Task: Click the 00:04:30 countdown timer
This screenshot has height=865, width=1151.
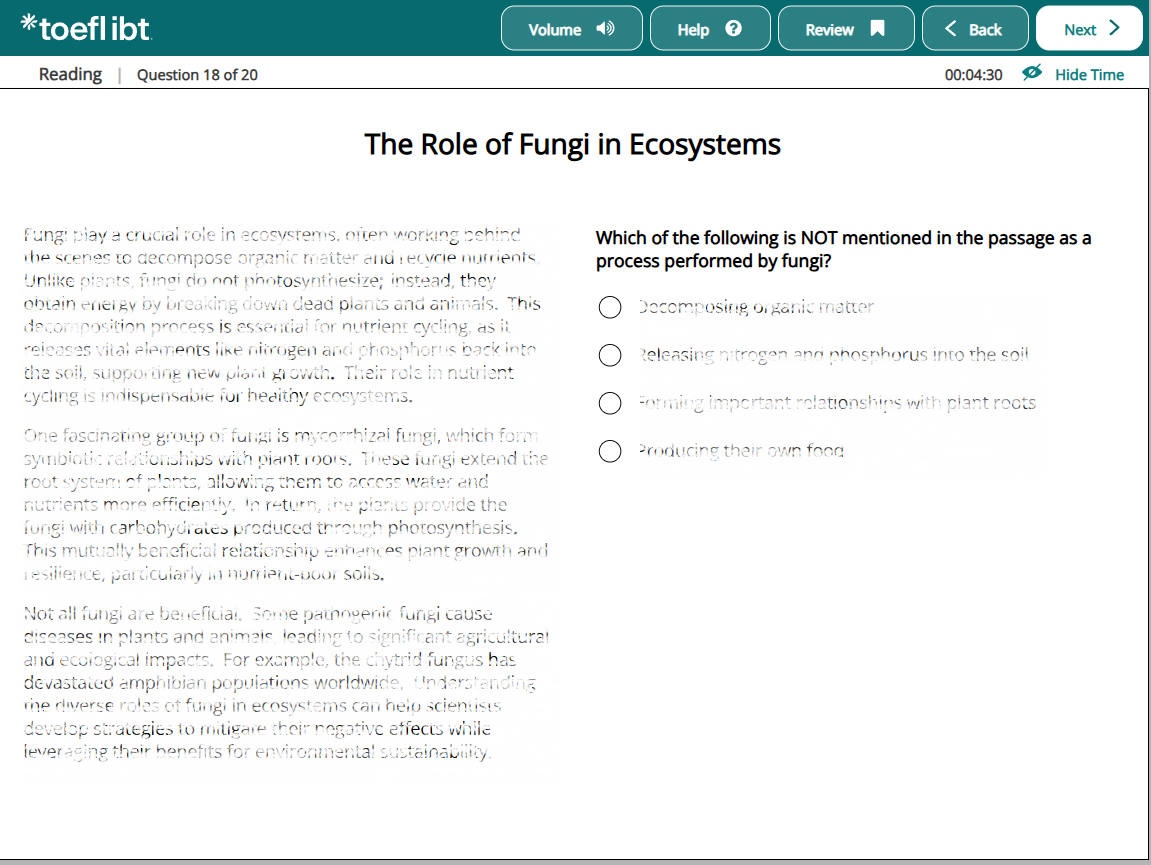Action: [973, 75]
